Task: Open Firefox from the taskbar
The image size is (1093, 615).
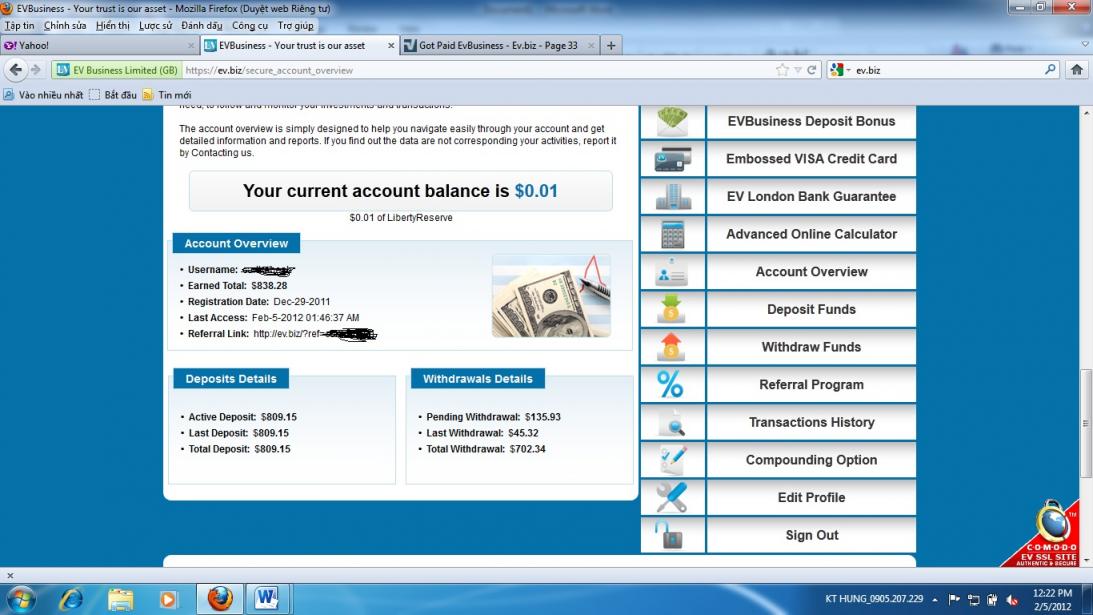Action: 220,598
